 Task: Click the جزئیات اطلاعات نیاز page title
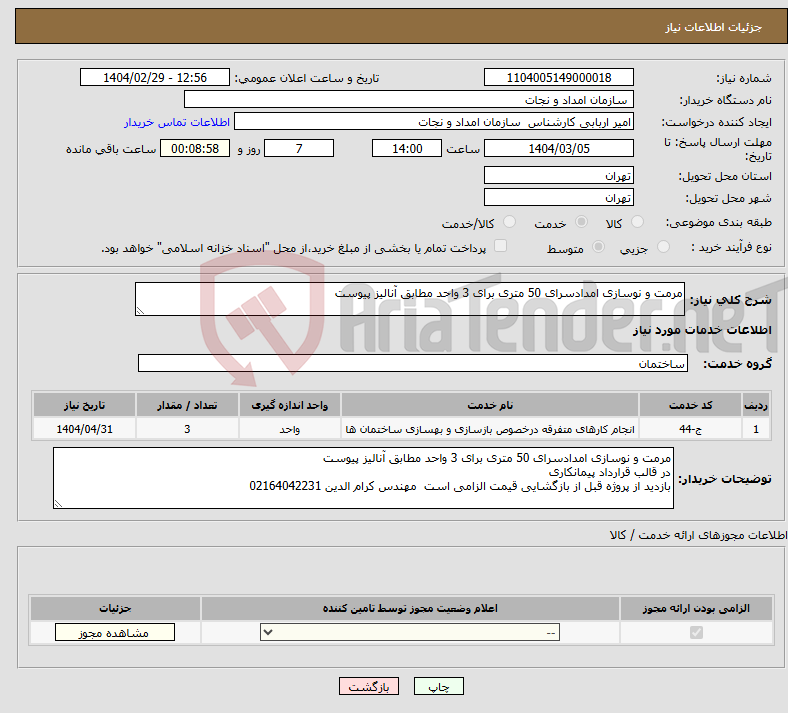[714, 27]
